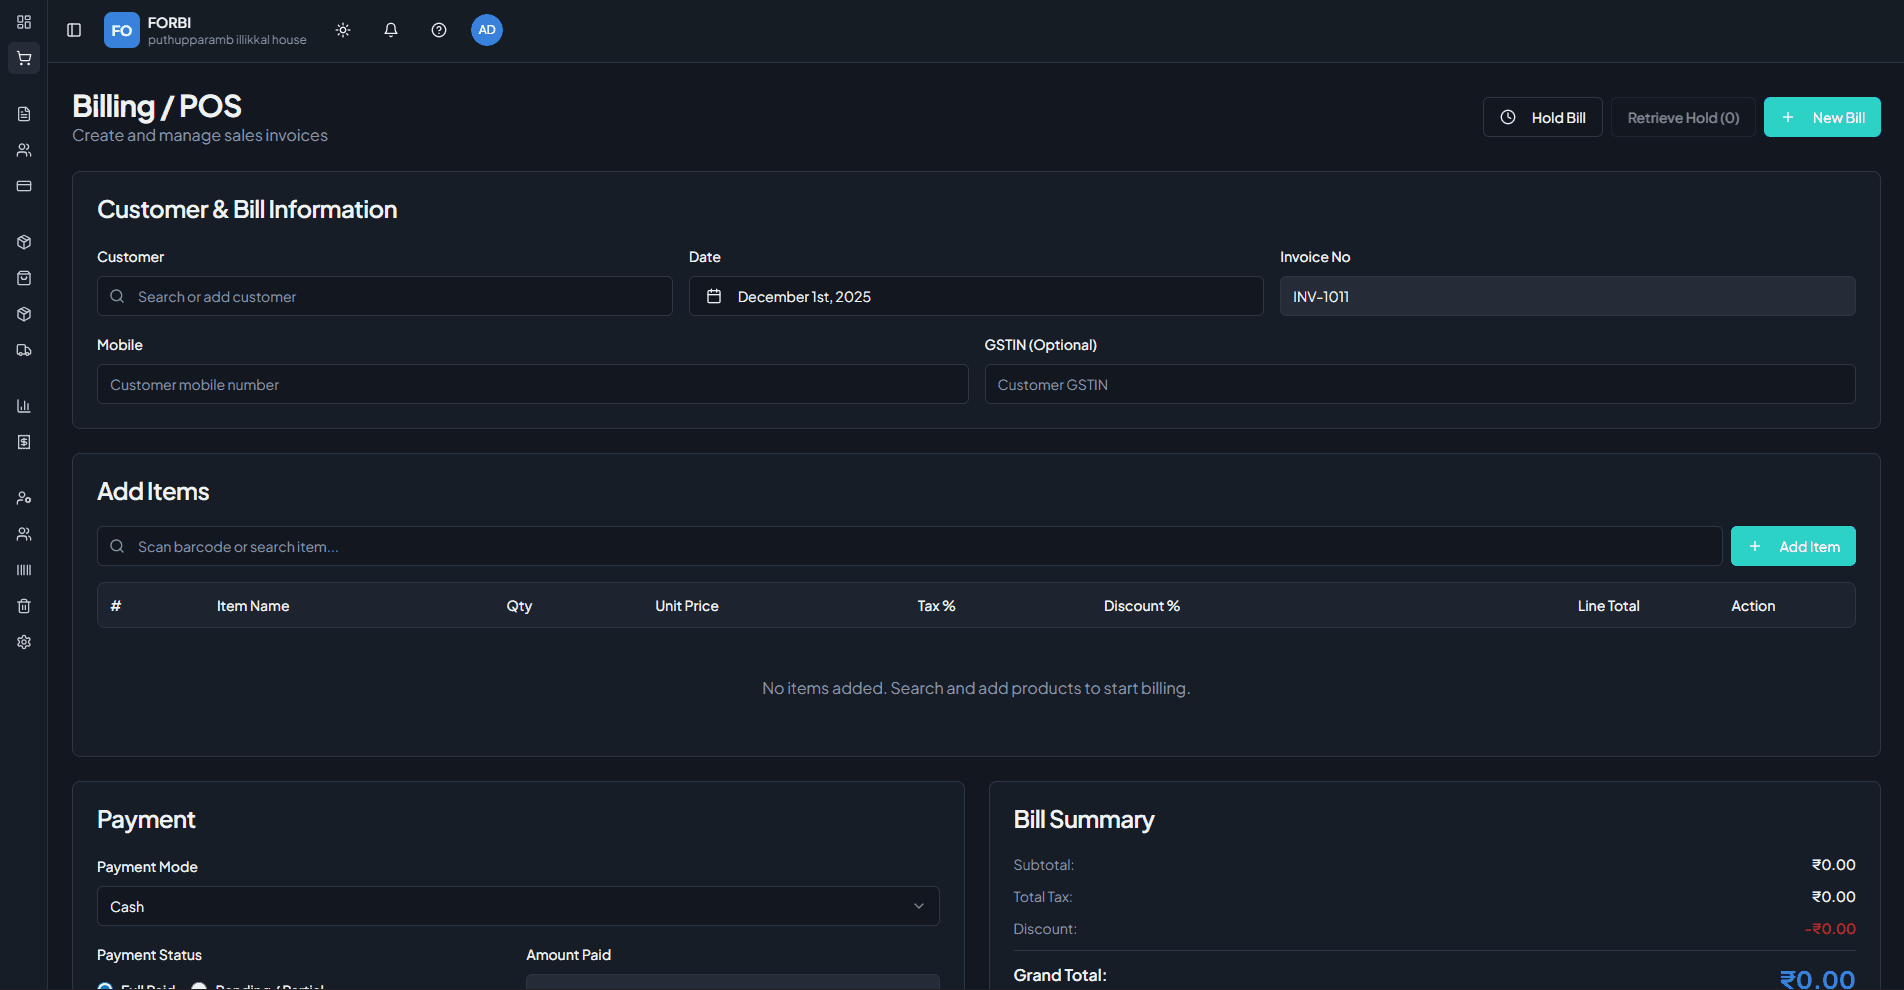1904x990 pixels.
Task: Open the AD user avatar menu
Action: 487,30
